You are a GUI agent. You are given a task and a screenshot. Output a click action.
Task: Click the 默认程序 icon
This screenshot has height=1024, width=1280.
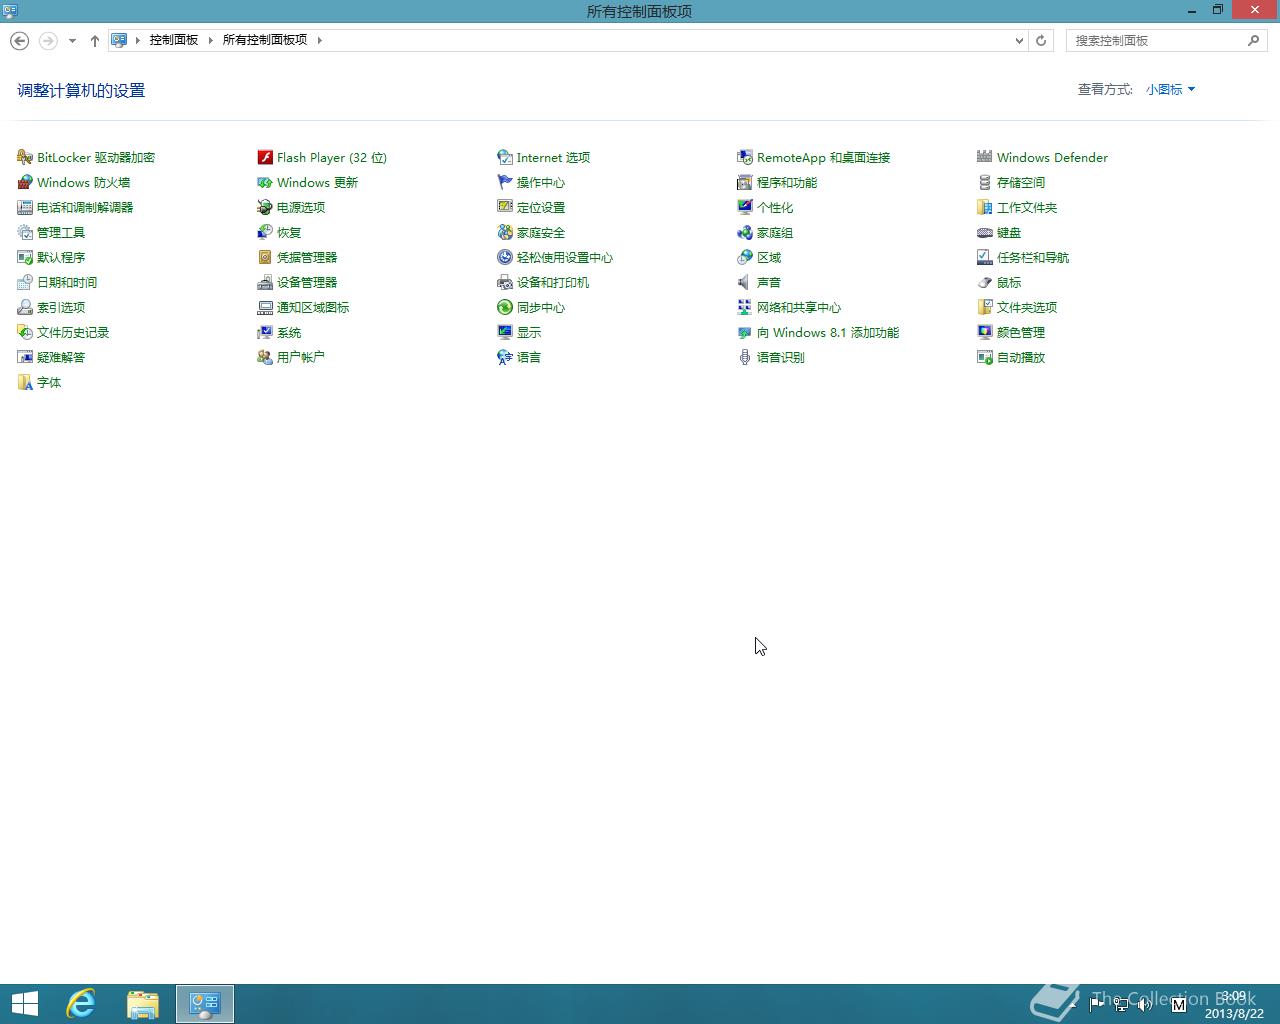[x=25, y=257]
